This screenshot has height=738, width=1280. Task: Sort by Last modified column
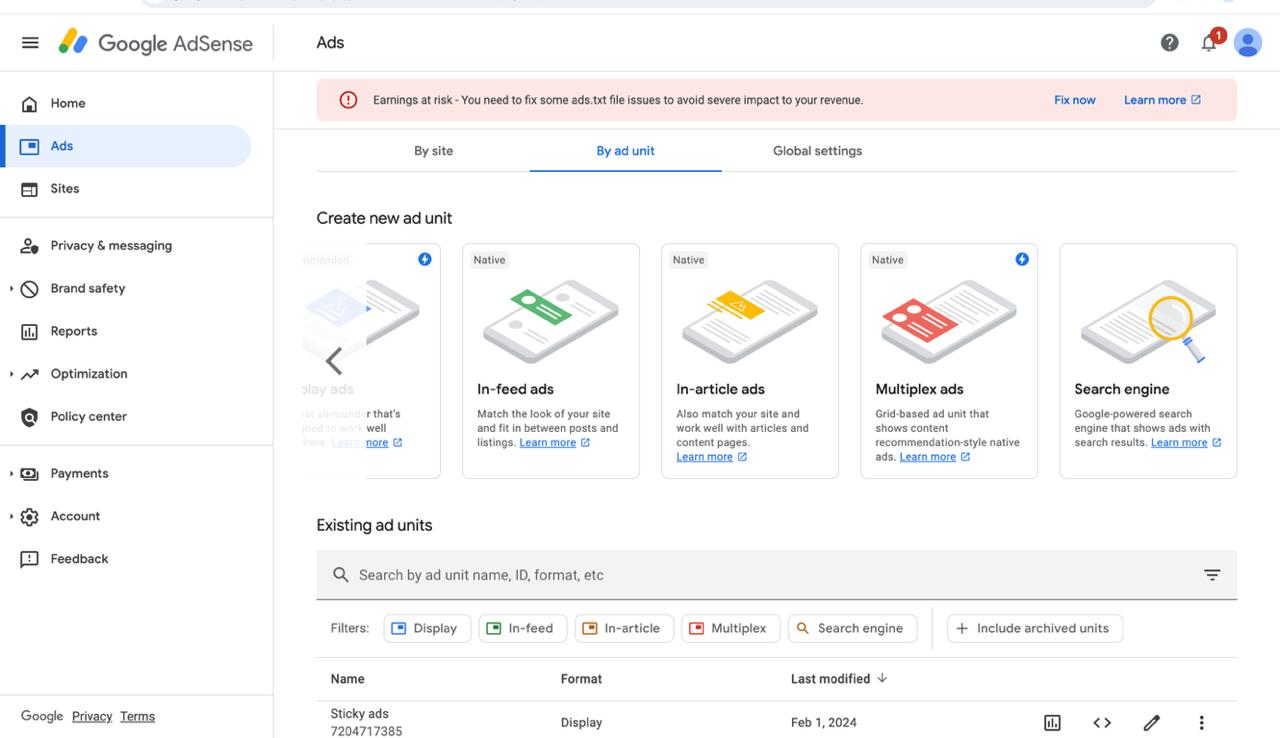click(839, 679)
